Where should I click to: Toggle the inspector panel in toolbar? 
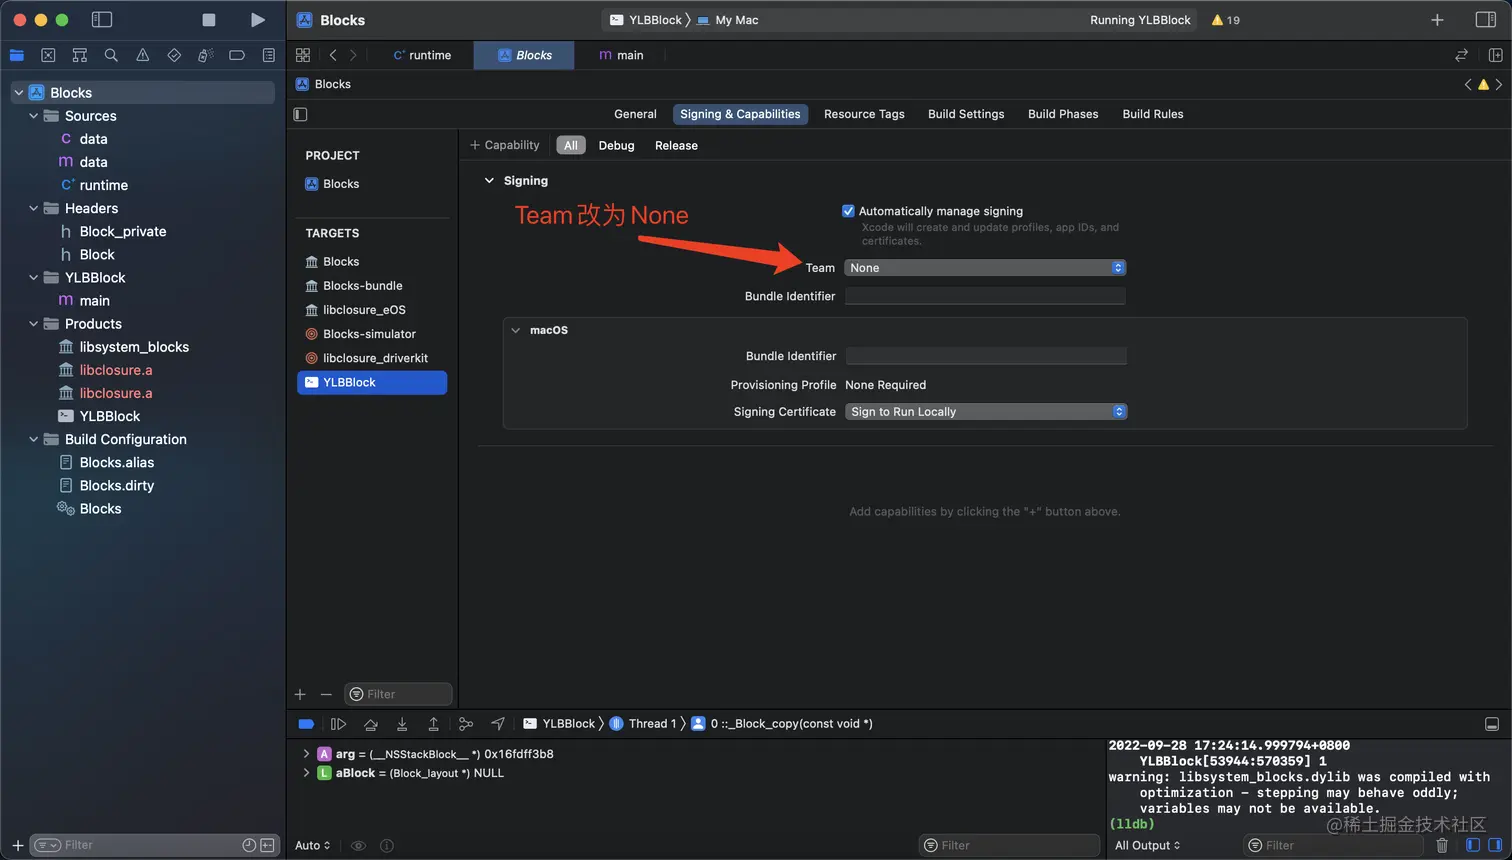point(1486,20)
